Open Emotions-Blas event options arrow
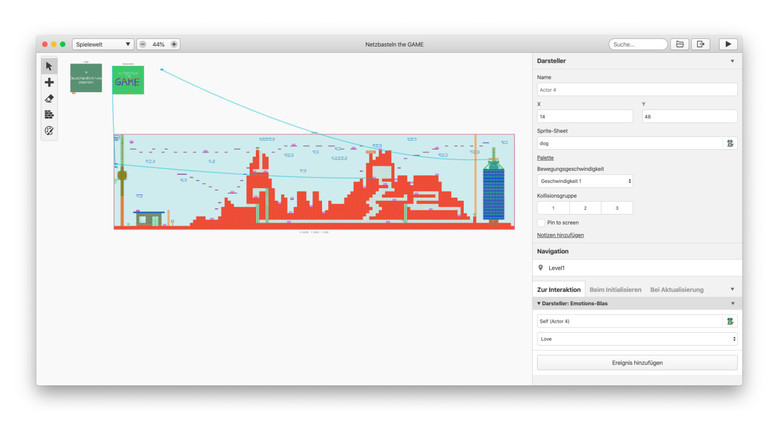Screen dimensions: 768x432 pyautogui.click(x=733, y=304)
